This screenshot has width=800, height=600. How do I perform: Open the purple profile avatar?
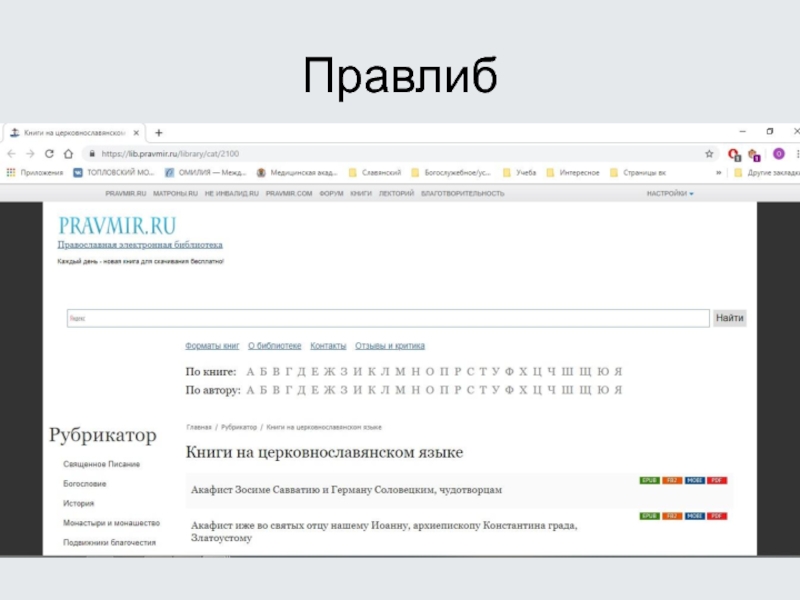(x=779, y=154)
